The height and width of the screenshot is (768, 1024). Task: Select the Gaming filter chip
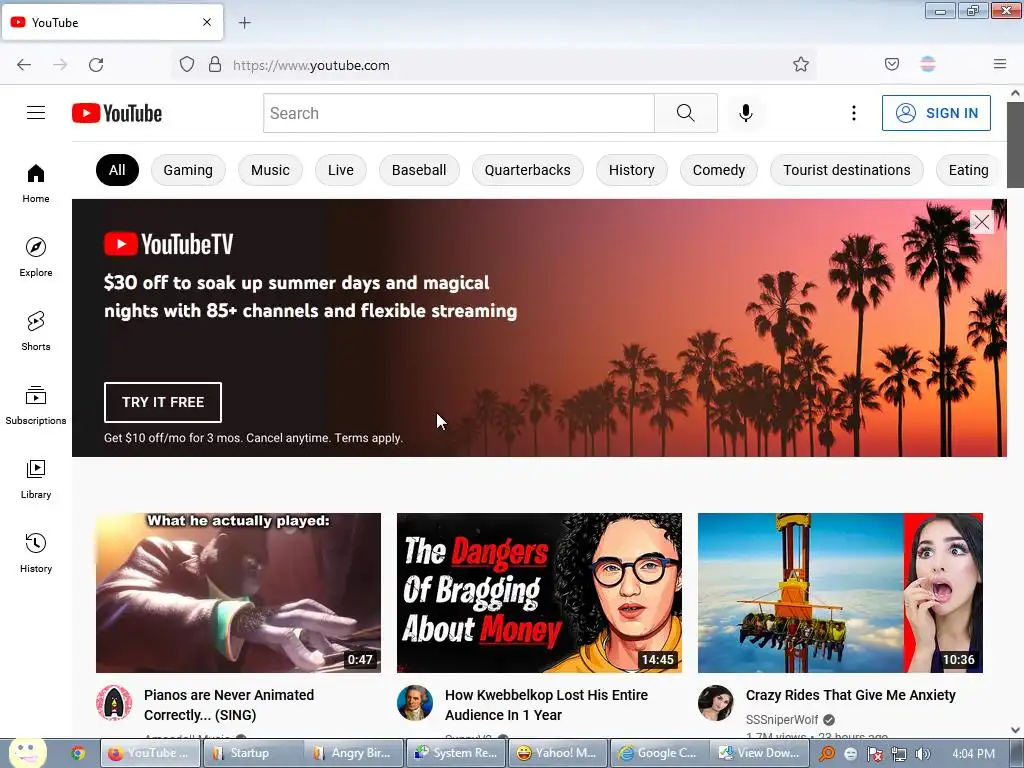[188, 170]
